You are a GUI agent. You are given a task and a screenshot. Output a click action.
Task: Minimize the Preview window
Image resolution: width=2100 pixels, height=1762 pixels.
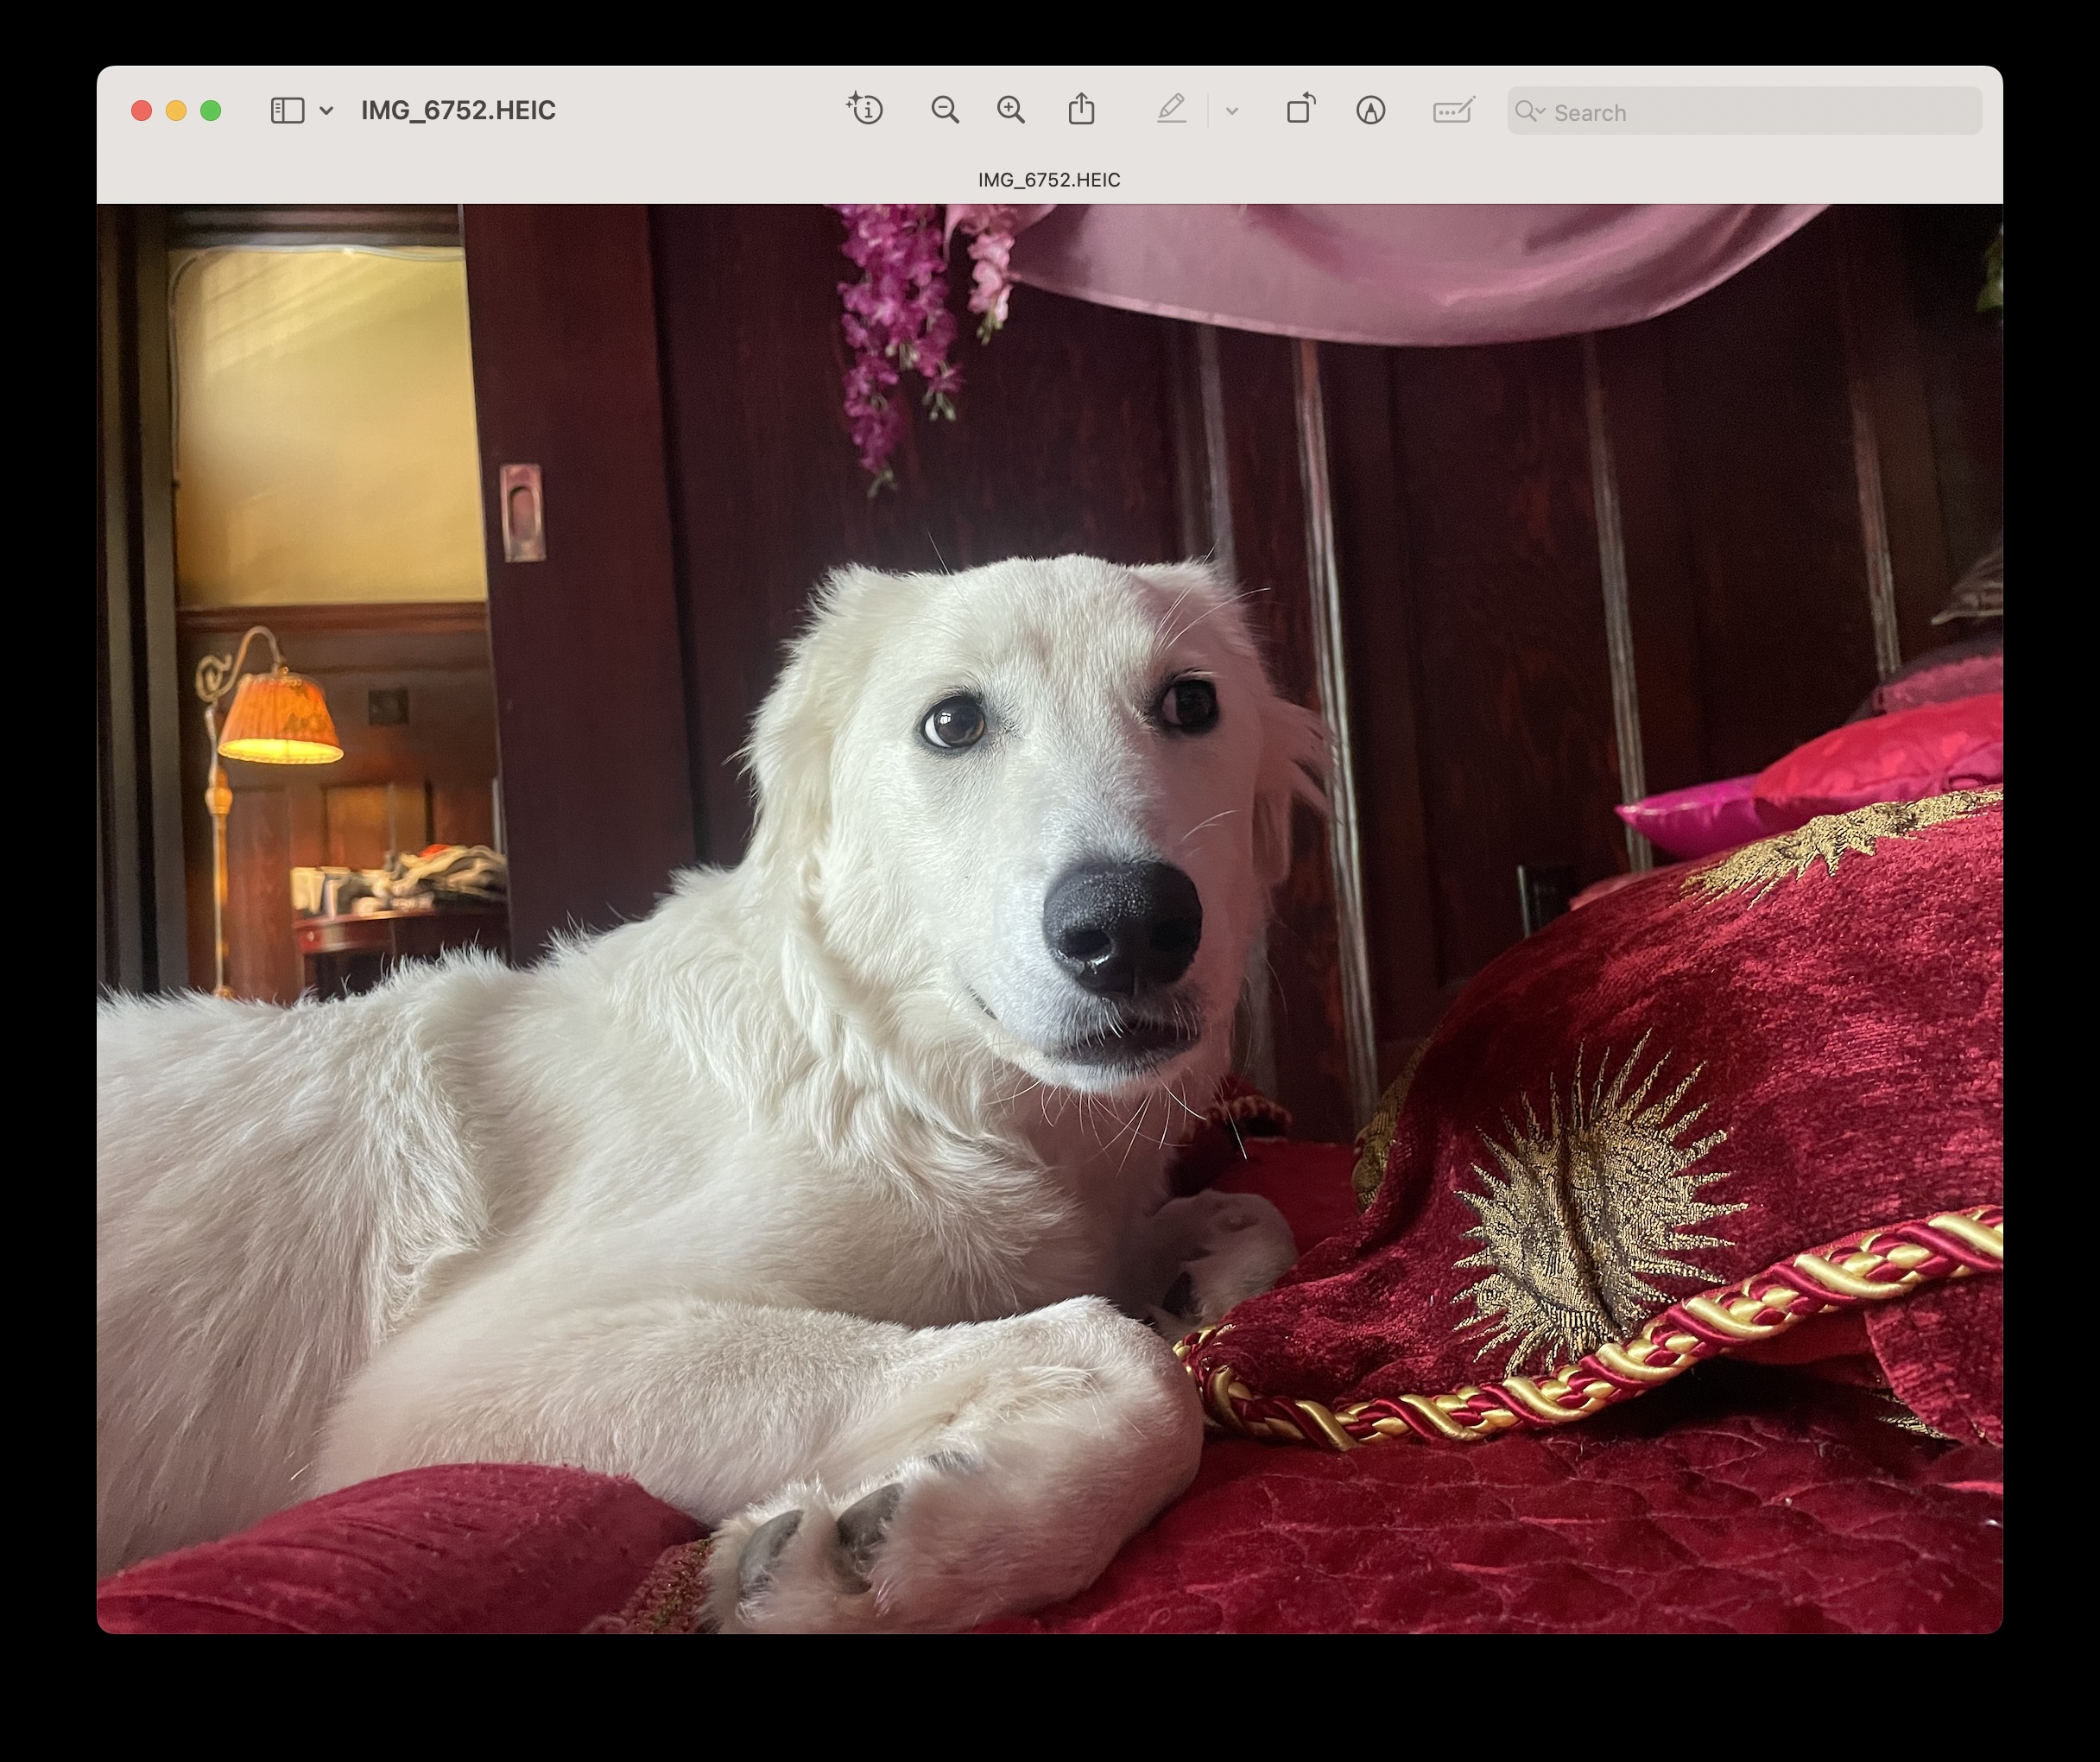[x=176, y=111]
